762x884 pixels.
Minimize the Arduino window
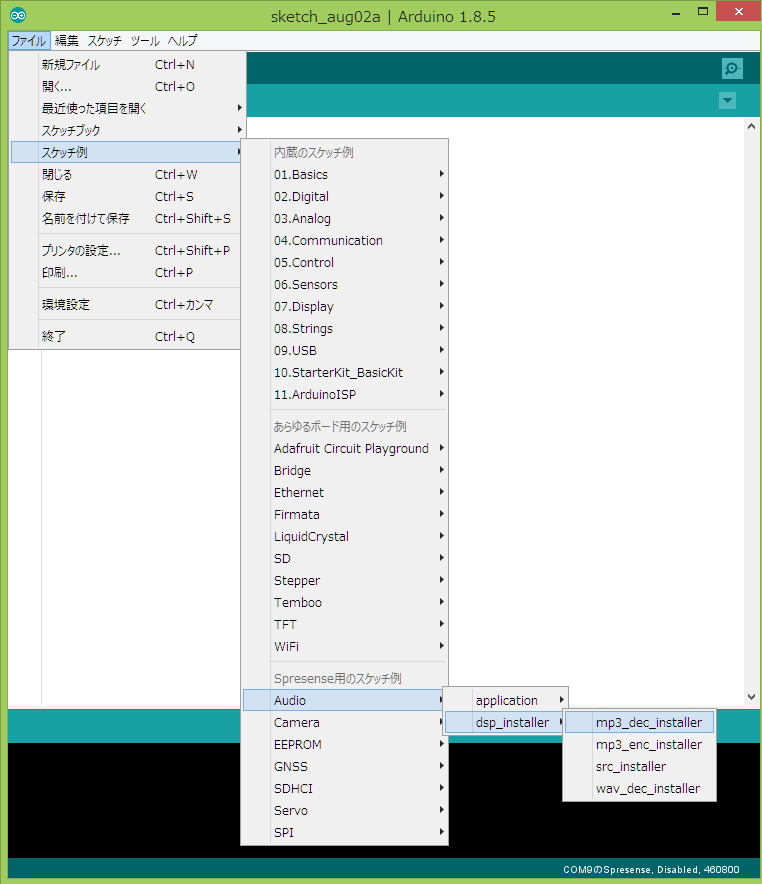[676, 13]
